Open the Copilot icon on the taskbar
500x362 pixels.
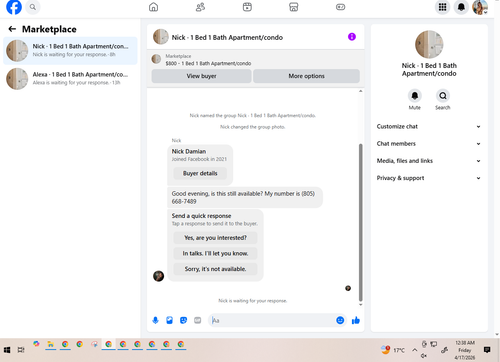point(36,344)
